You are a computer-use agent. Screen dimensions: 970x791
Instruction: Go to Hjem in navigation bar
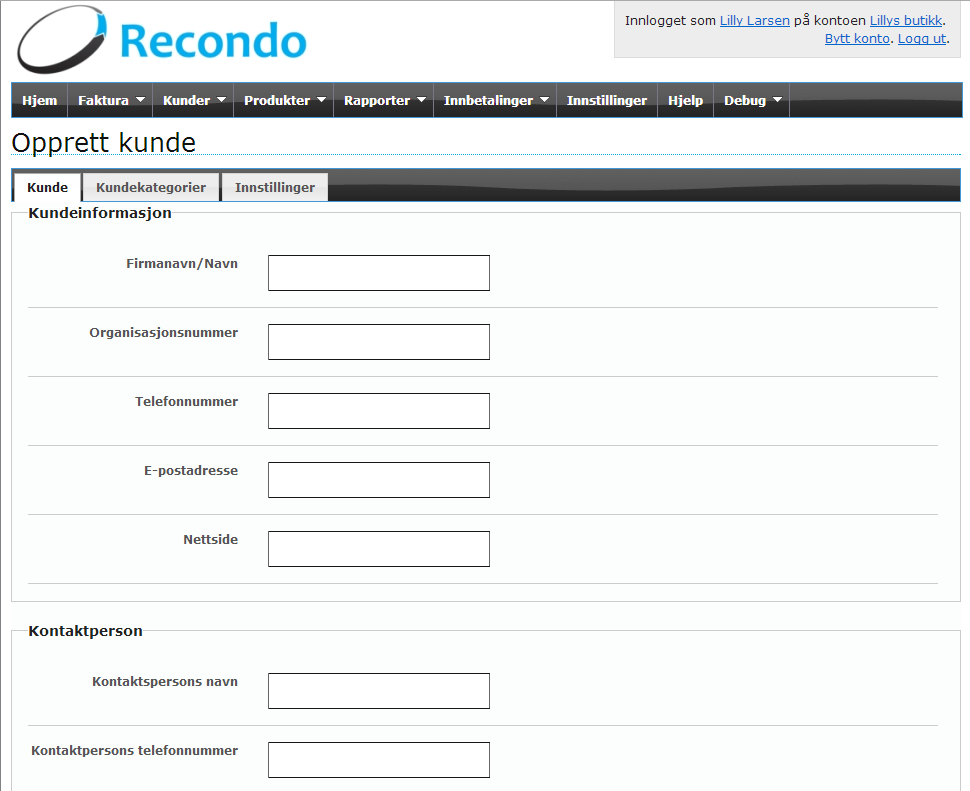[40, 101]
